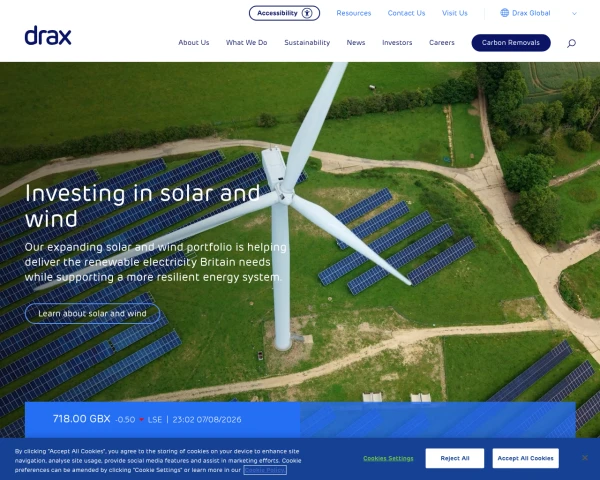600x480 pixels.
Task: Open the About Us menu
Action: point(194,42)
